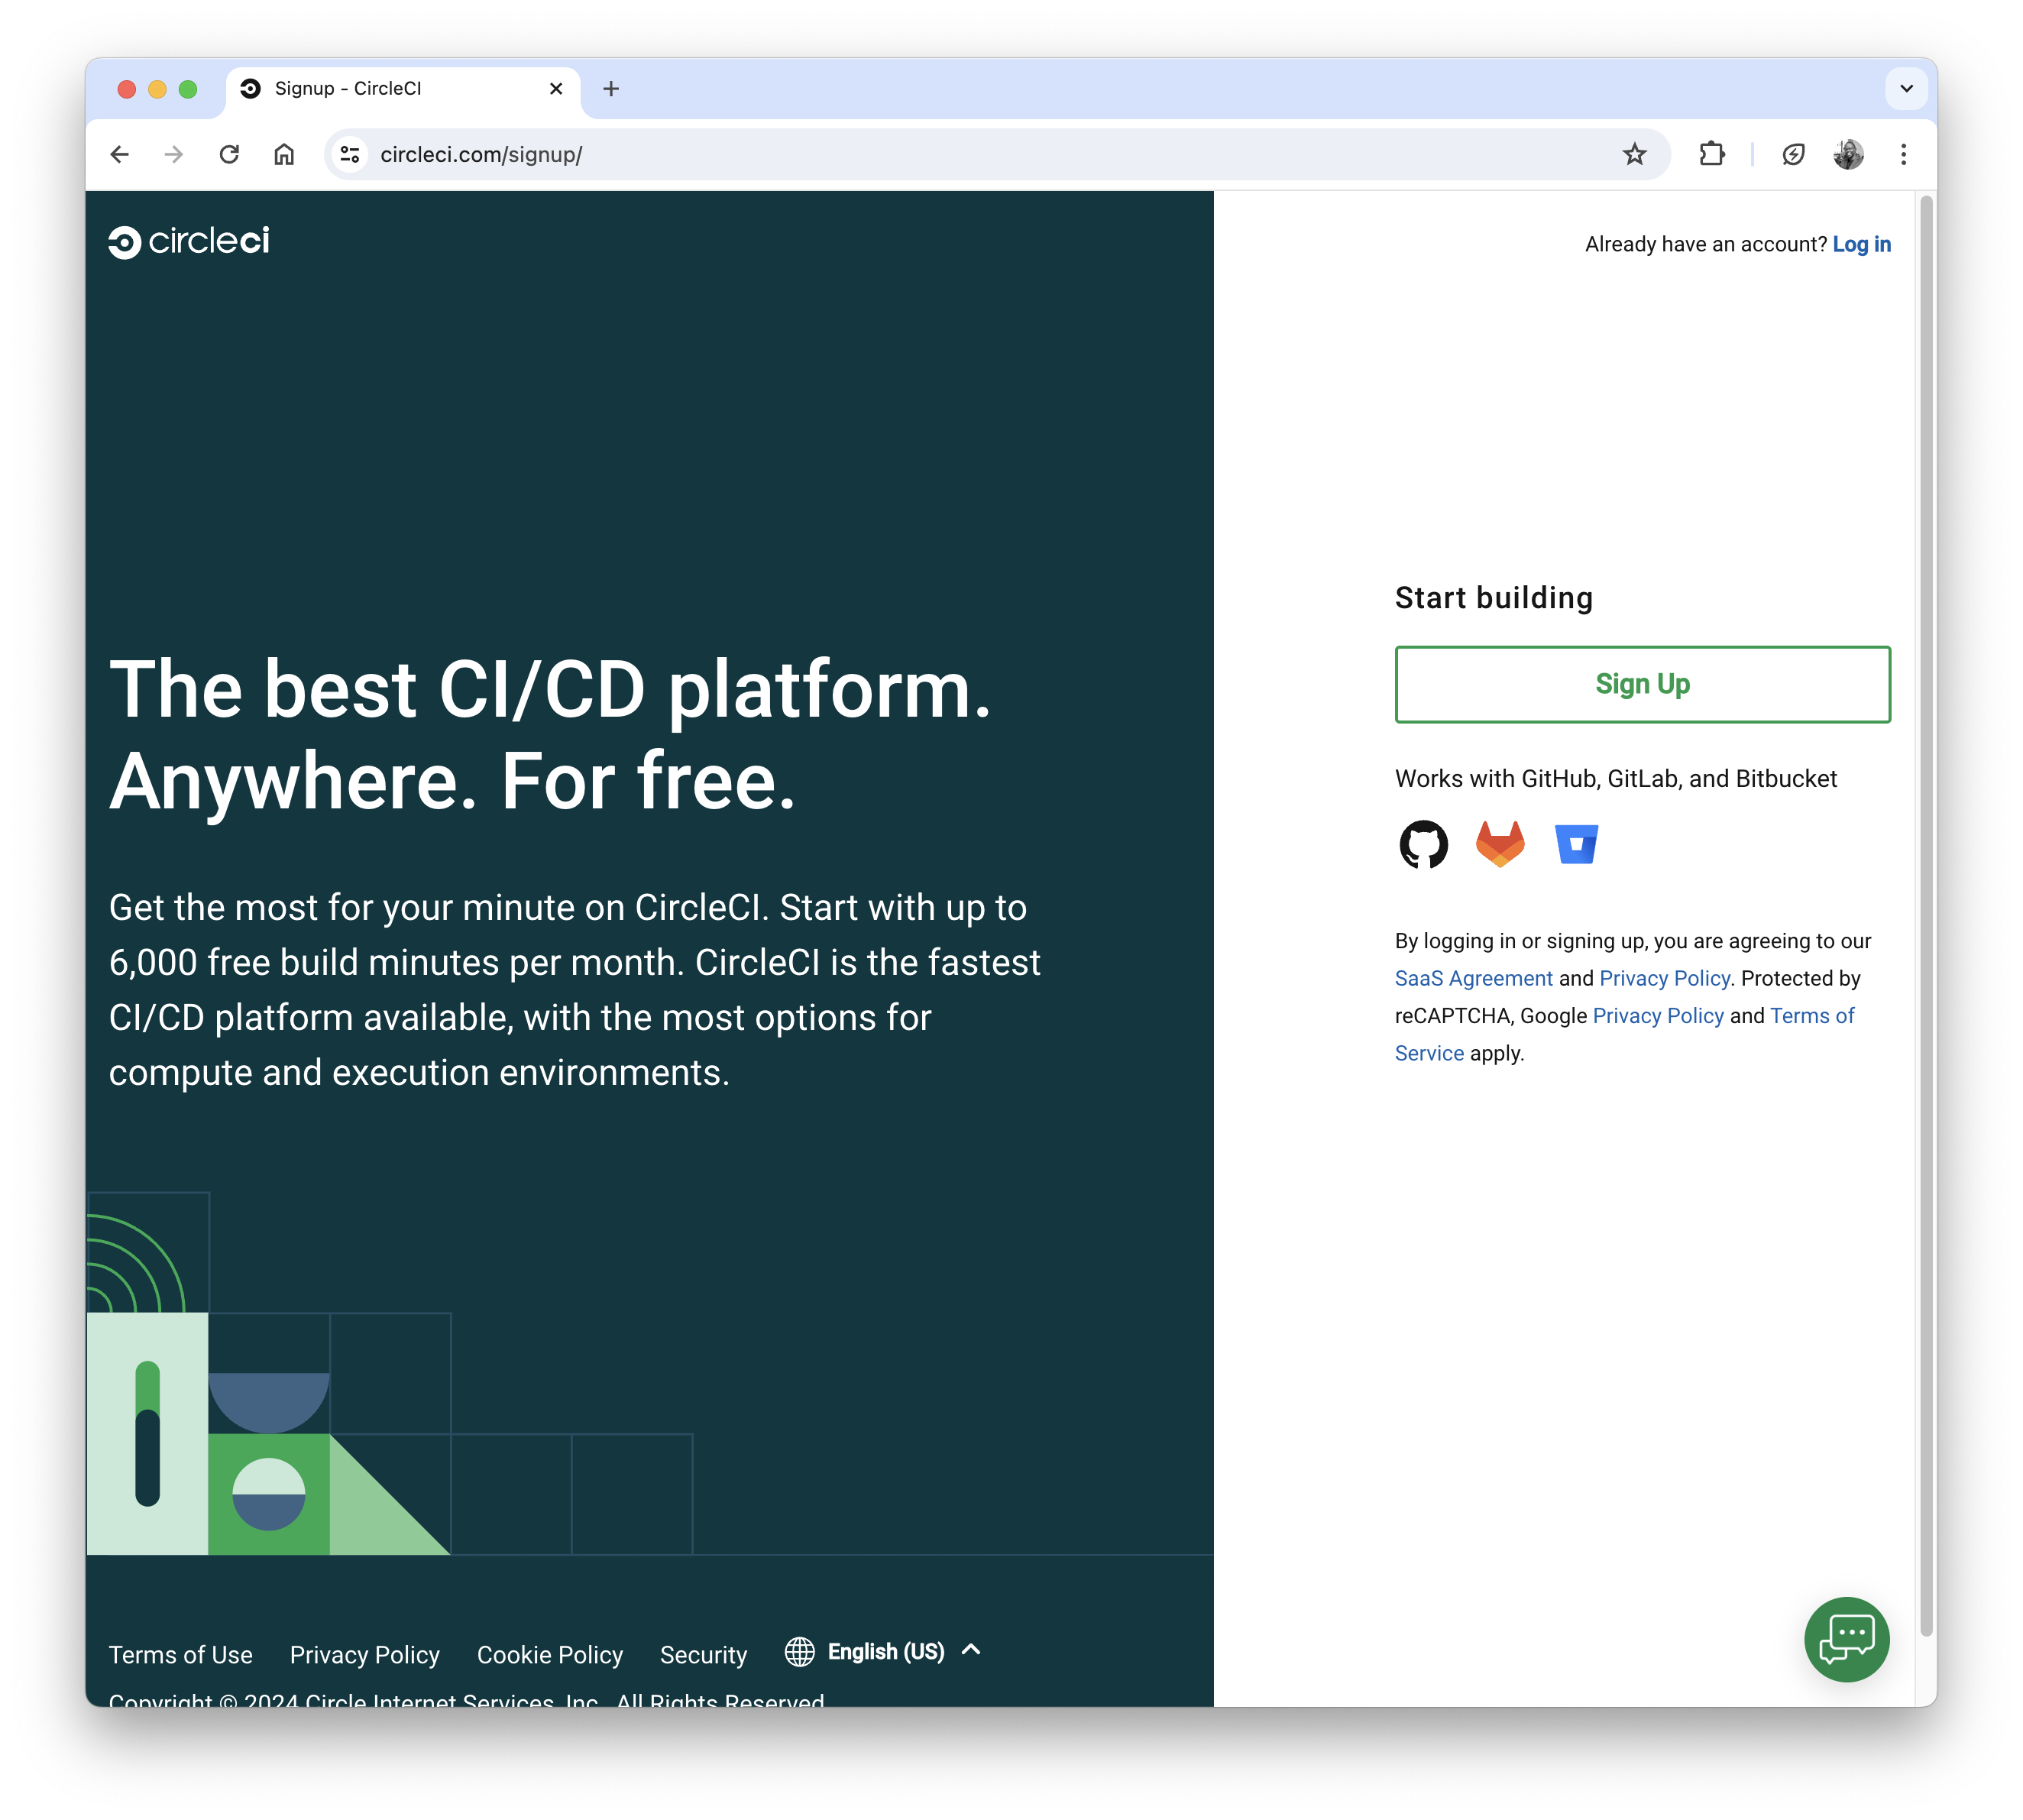Screen dimensions: 2023x1820
Task: Open Chrome three-dot menu
Action: (1903, 154)
